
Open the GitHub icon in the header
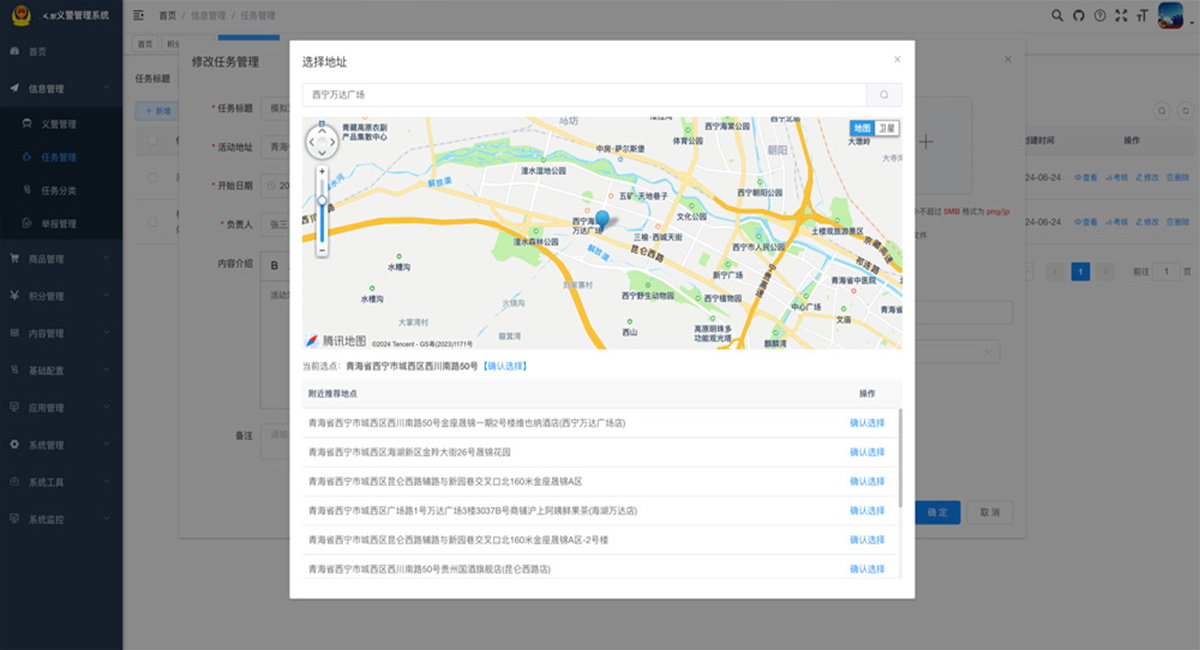tap(1078, 15)
